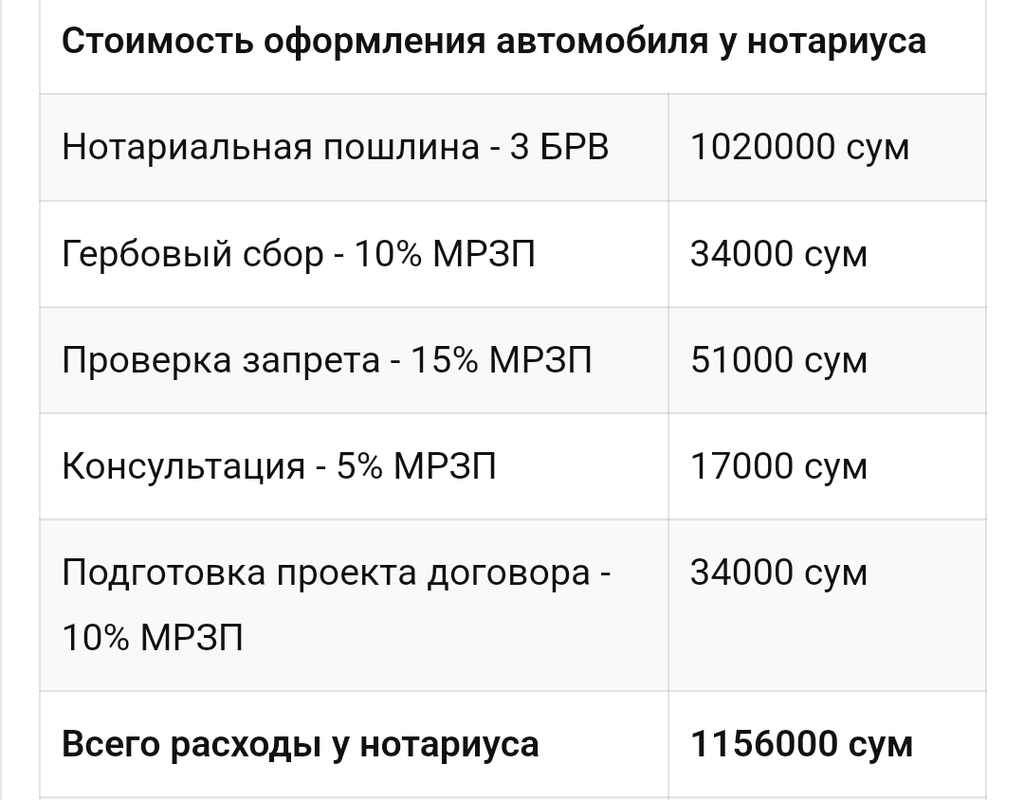This screenshot has width=1024, height=800.
Task: Click '10% МРЗП' on the wrapped second line
Action: coord(152,637)
